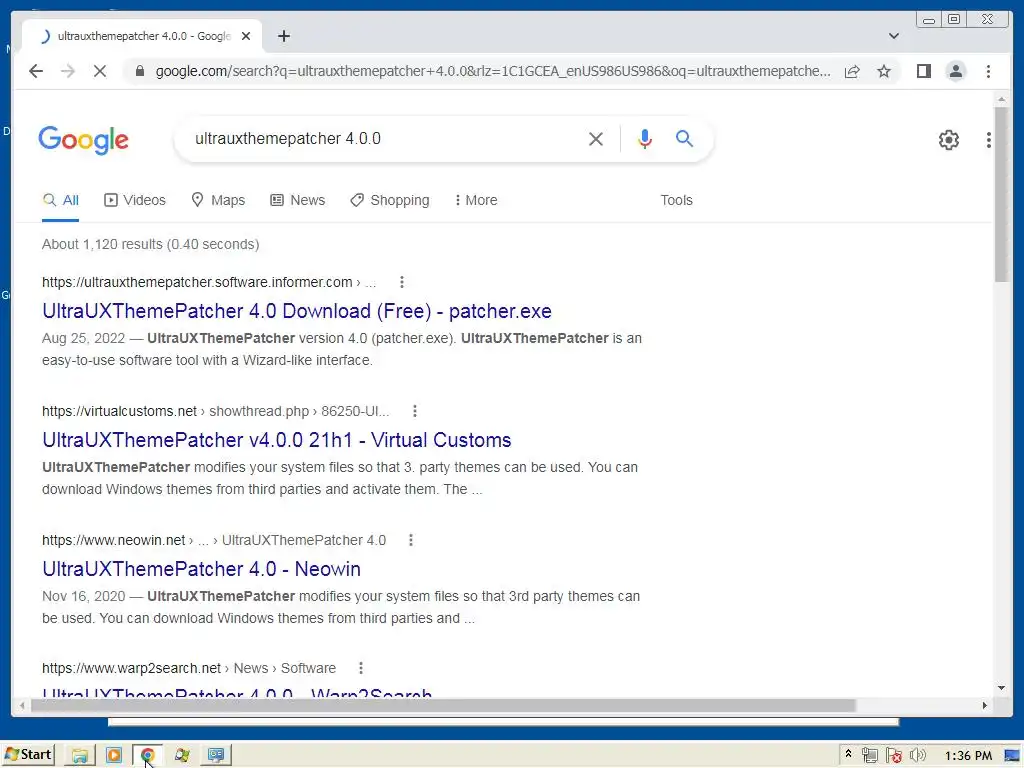Screen dimensions: 1024x768
Task: Toggle the Chrome side panel
Action: point(923,71)
